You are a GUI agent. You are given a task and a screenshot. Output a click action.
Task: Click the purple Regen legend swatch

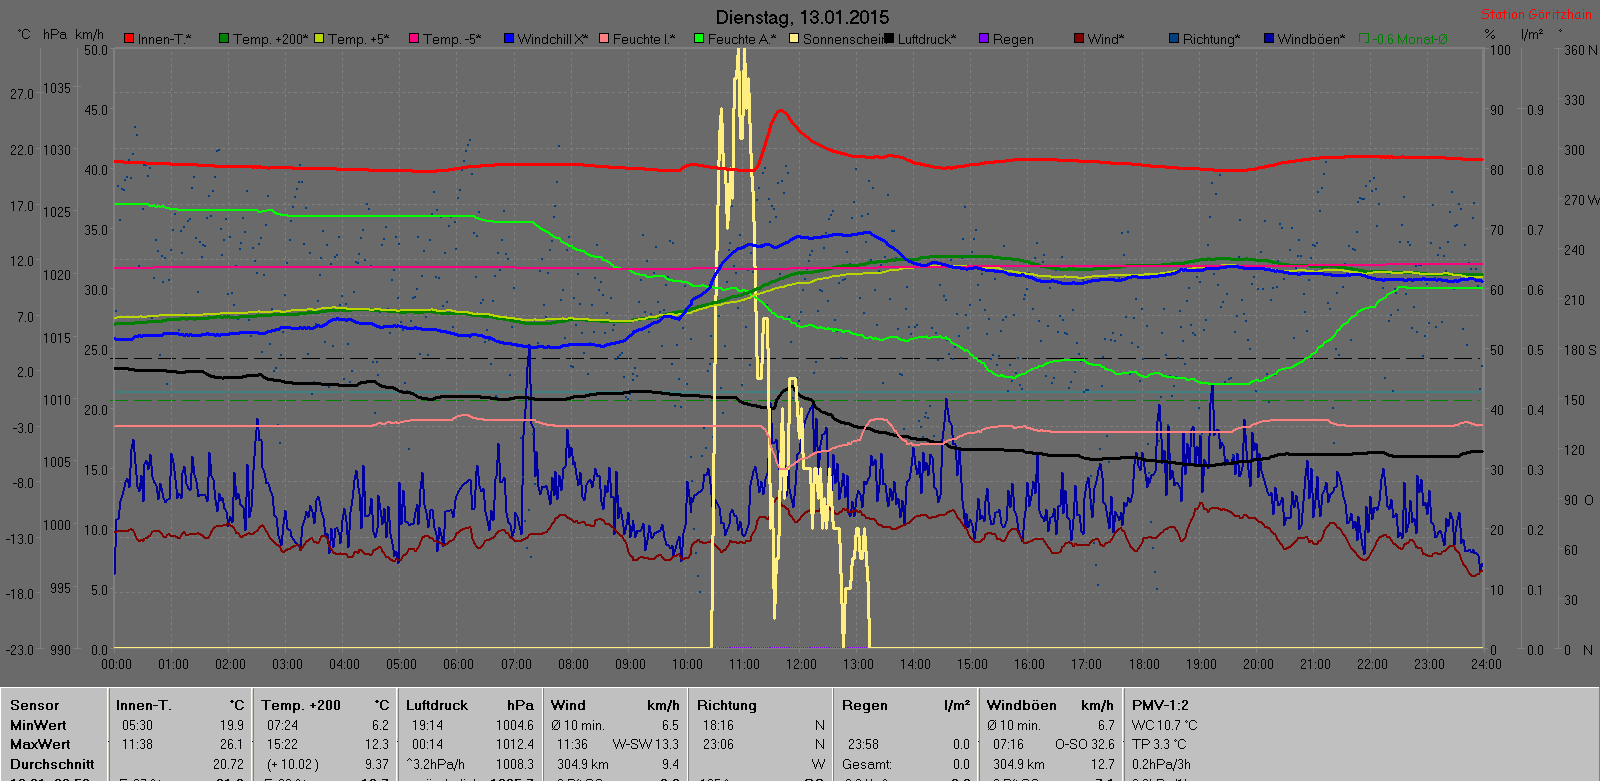pyautogui.click(x=984, y=39)
